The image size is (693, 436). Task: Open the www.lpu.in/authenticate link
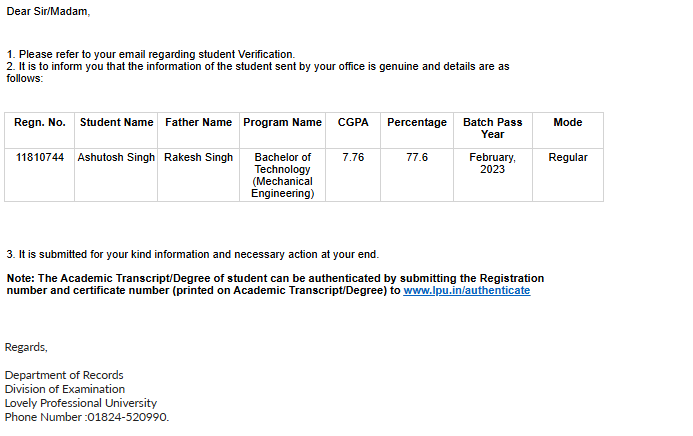(466, 291)
